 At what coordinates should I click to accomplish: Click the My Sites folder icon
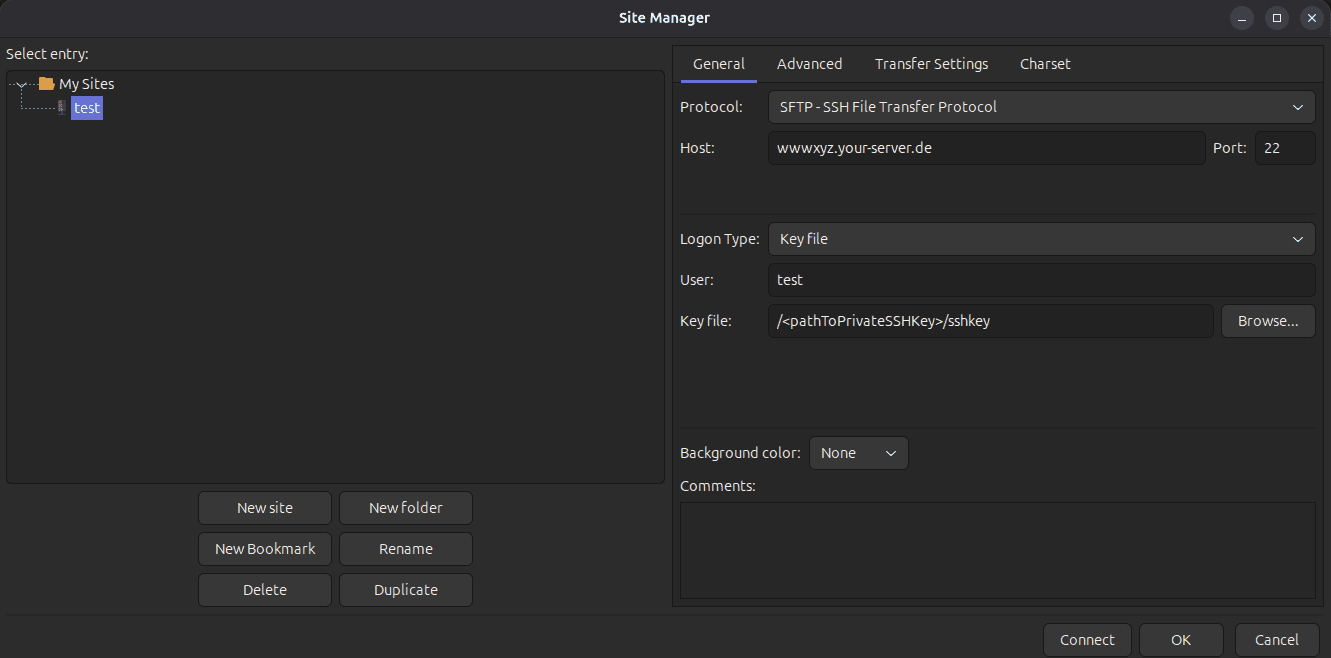(46, 84)
